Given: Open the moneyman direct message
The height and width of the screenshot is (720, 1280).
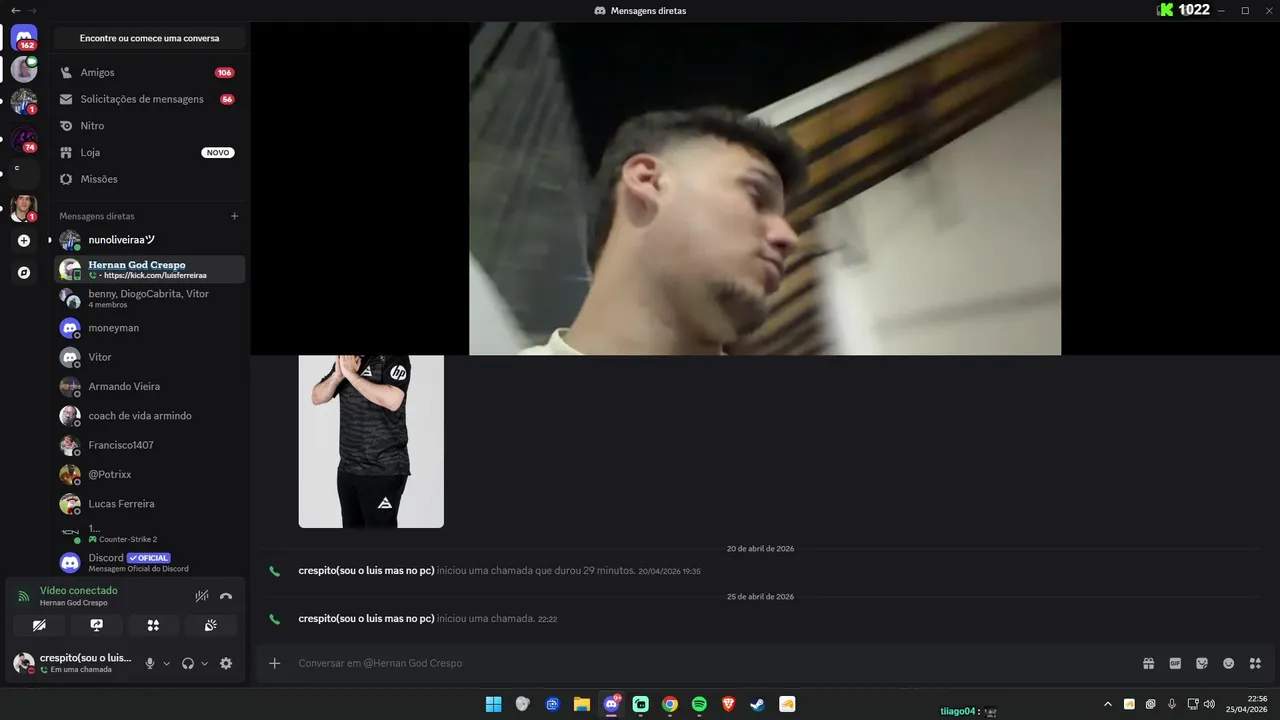Looking at the screenshot, I should tap(149, 328).
